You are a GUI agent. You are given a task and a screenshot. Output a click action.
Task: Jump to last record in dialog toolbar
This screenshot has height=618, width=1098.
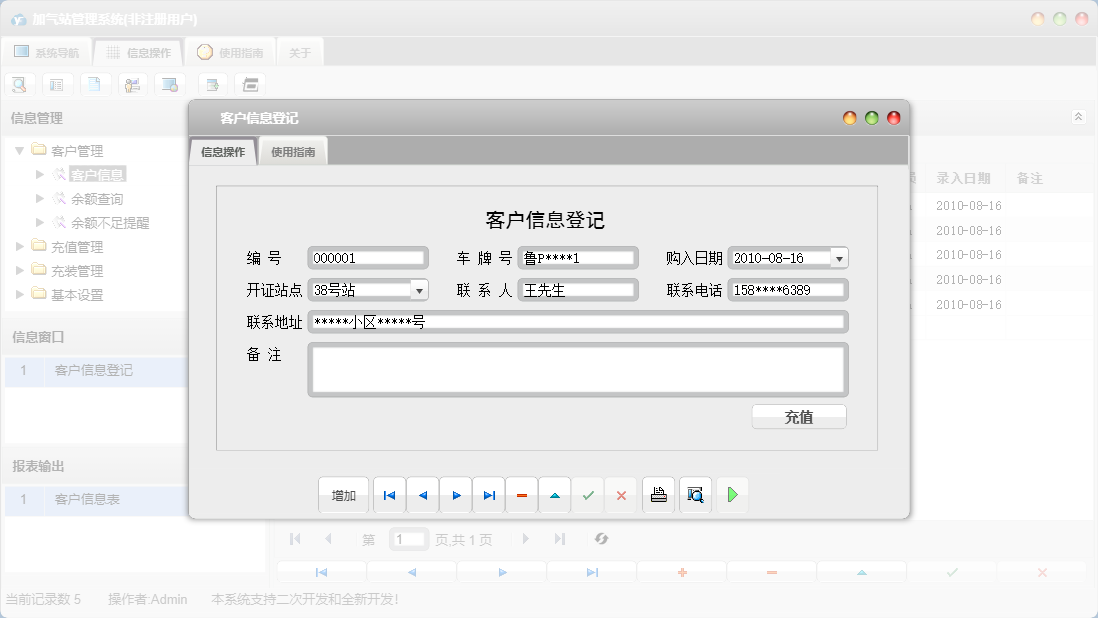coord(489,495)
